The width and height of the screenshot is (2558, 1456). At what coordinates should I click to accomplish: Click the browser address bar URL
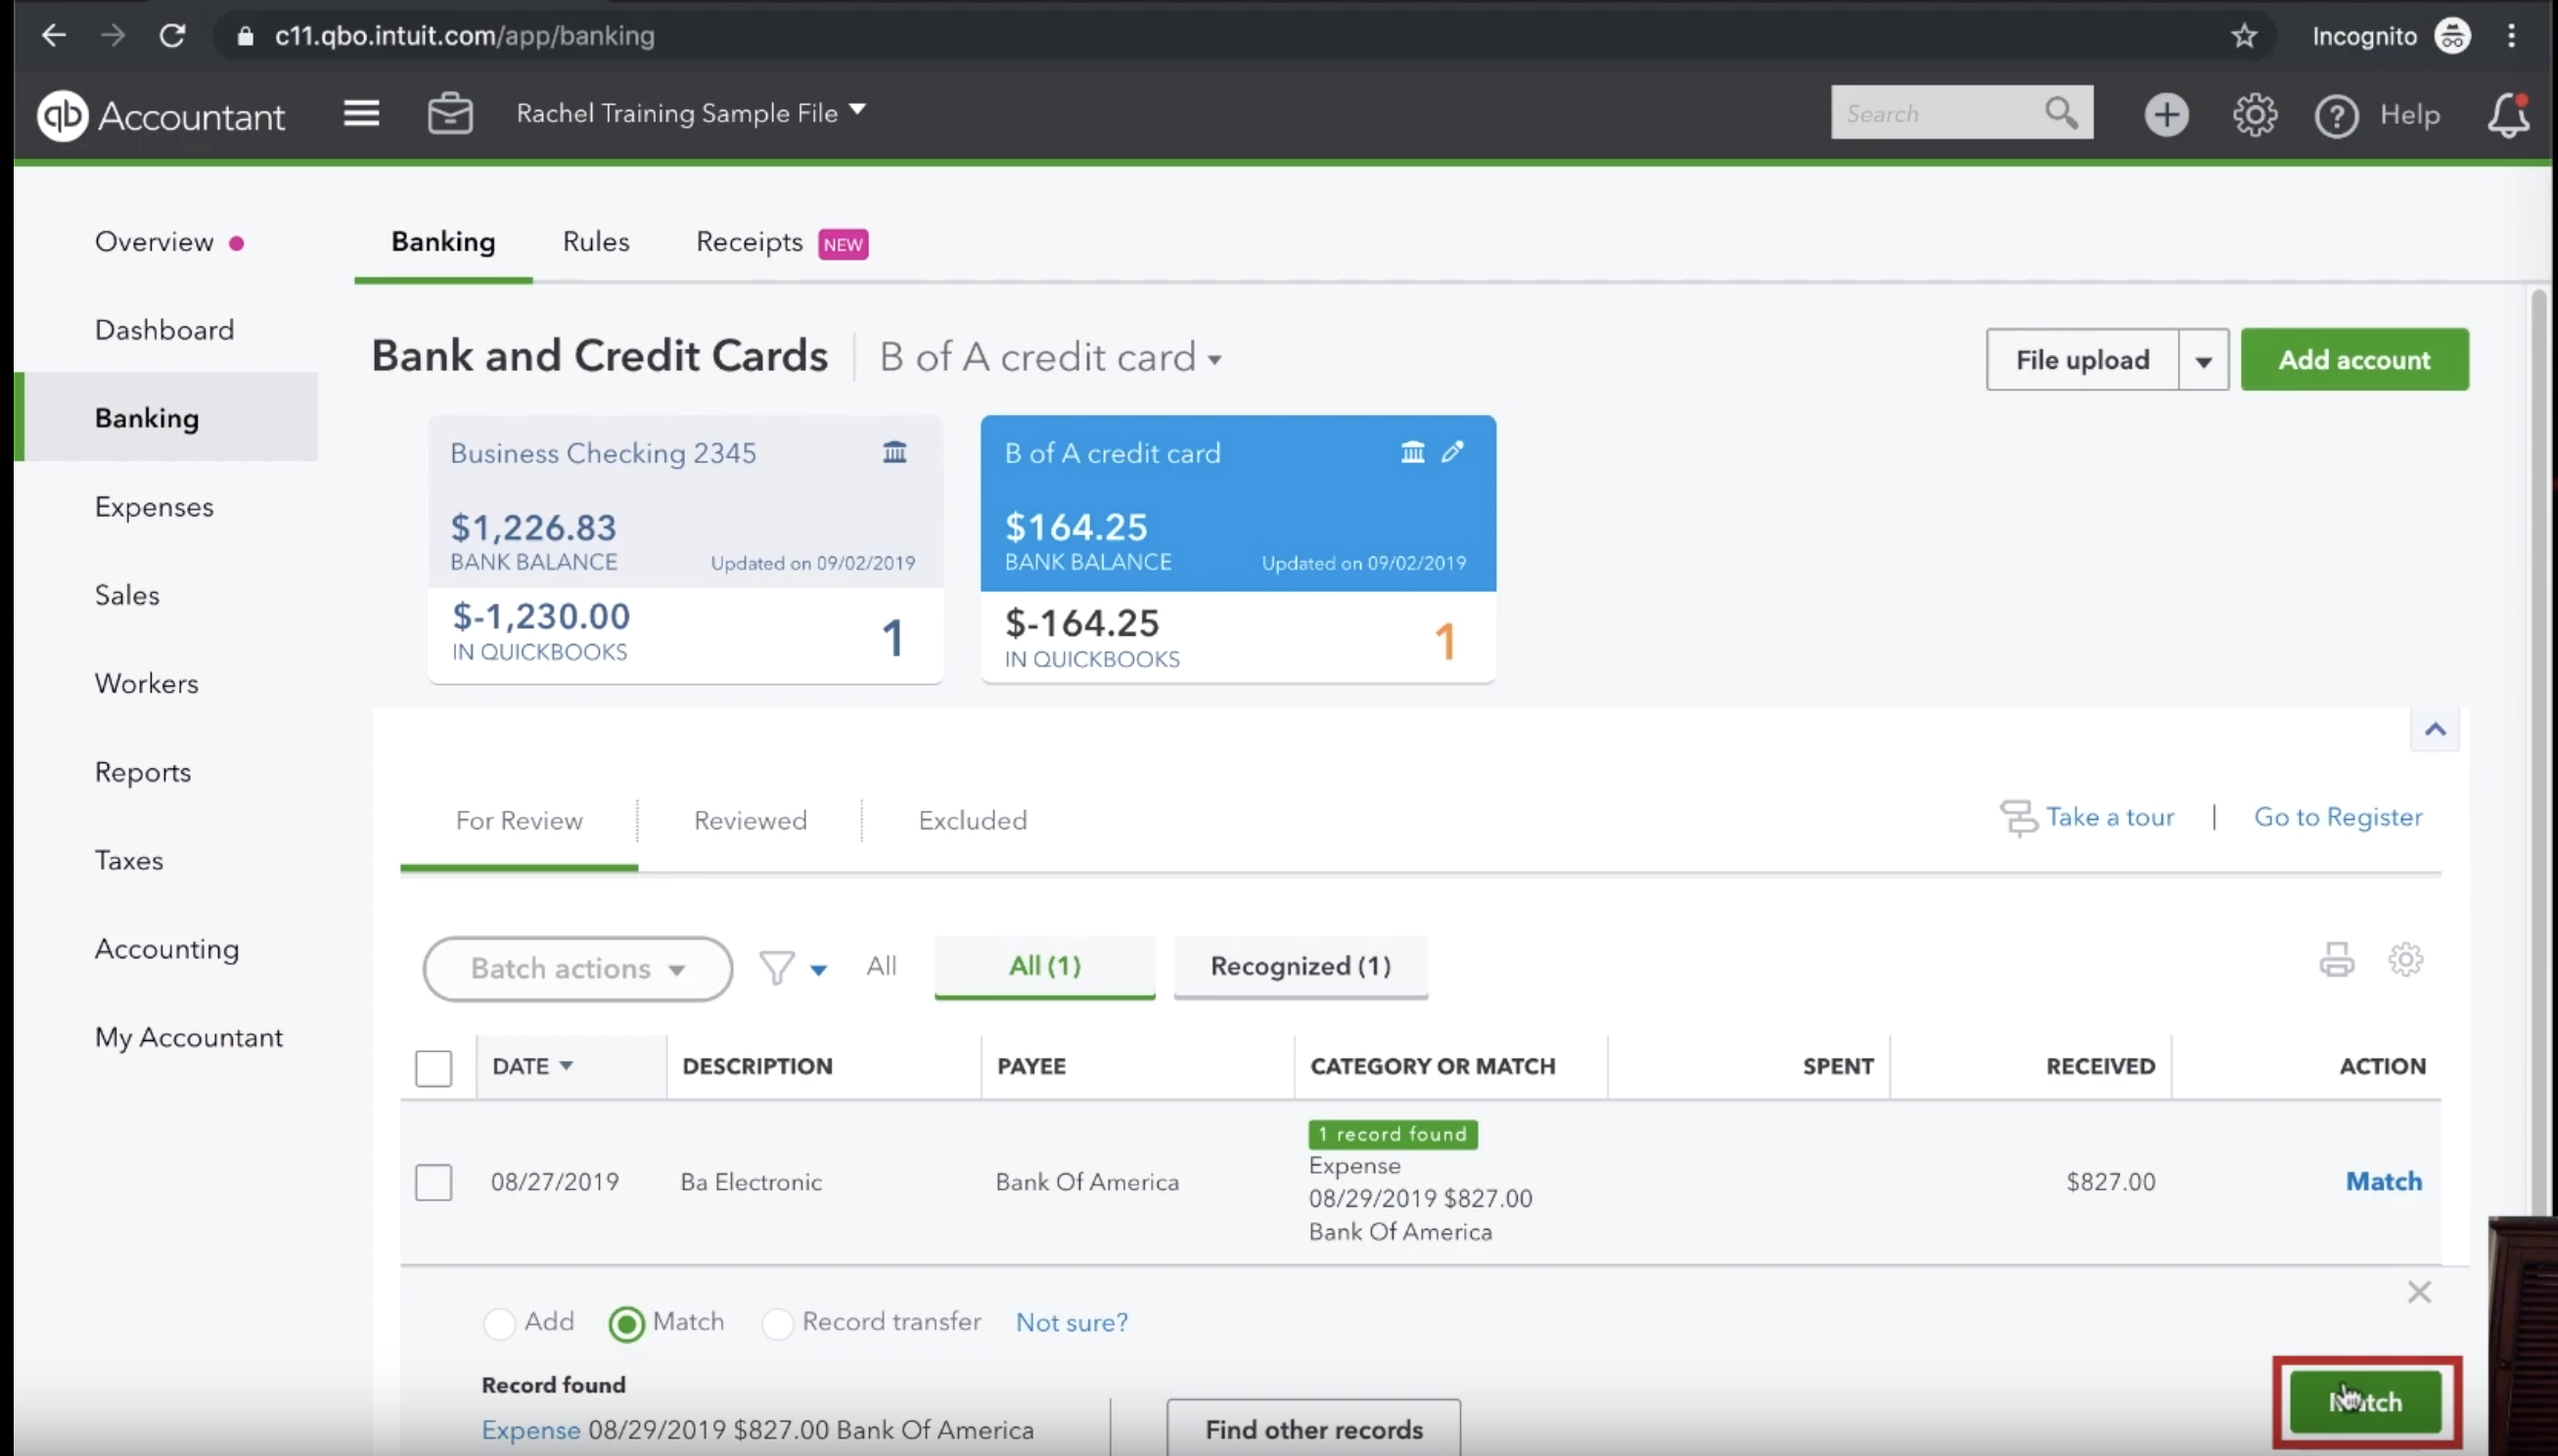pos(464,36)
